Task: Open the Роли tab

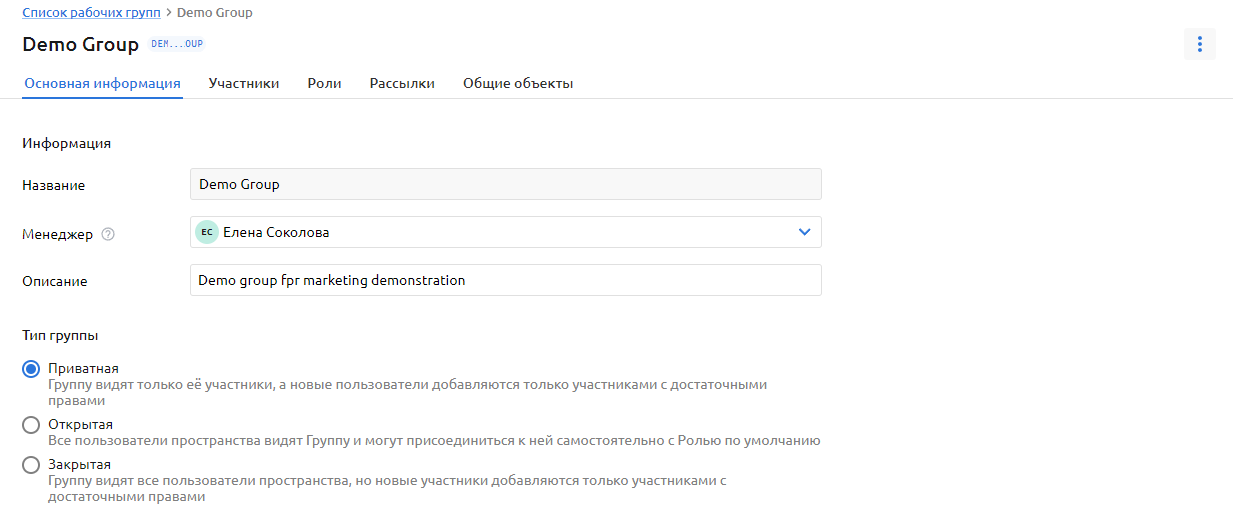Action: (x=324, y=84)
